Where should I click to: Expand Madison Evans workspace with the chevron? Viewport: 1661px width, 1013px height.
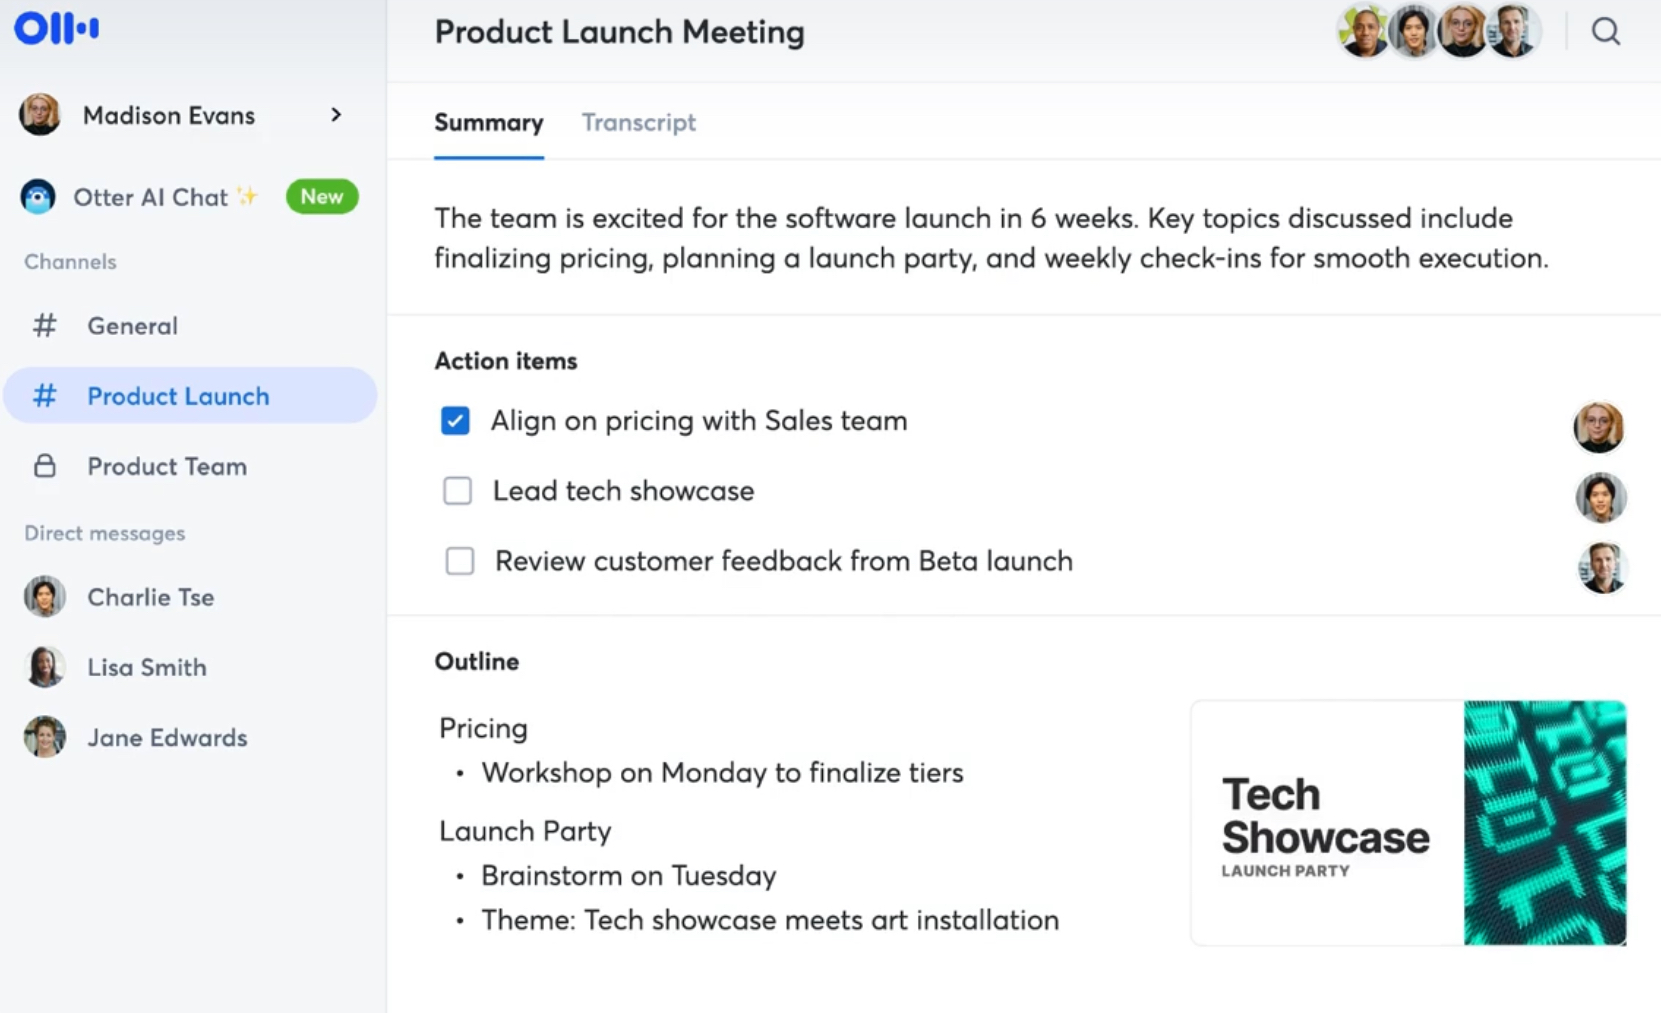pos(336,114)
